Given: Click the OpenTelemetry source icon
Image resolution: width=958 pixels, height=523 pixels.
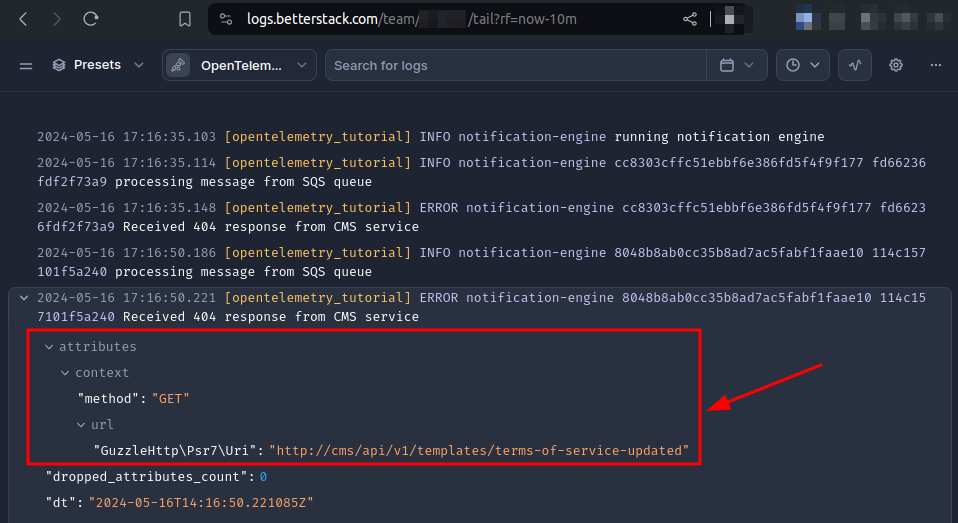Looking at the screenshot, I should [x=178, y=65].
